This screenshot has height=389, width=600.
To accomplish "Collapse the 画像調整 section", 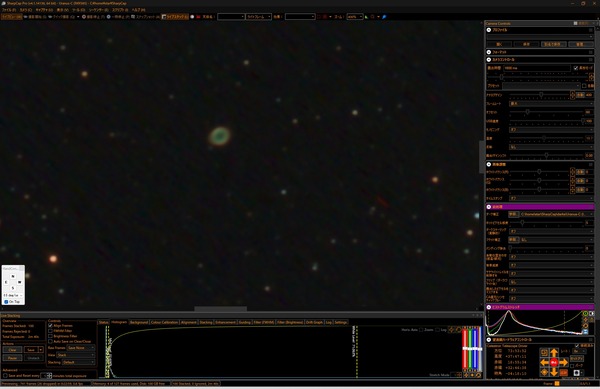I will point(489,164).
